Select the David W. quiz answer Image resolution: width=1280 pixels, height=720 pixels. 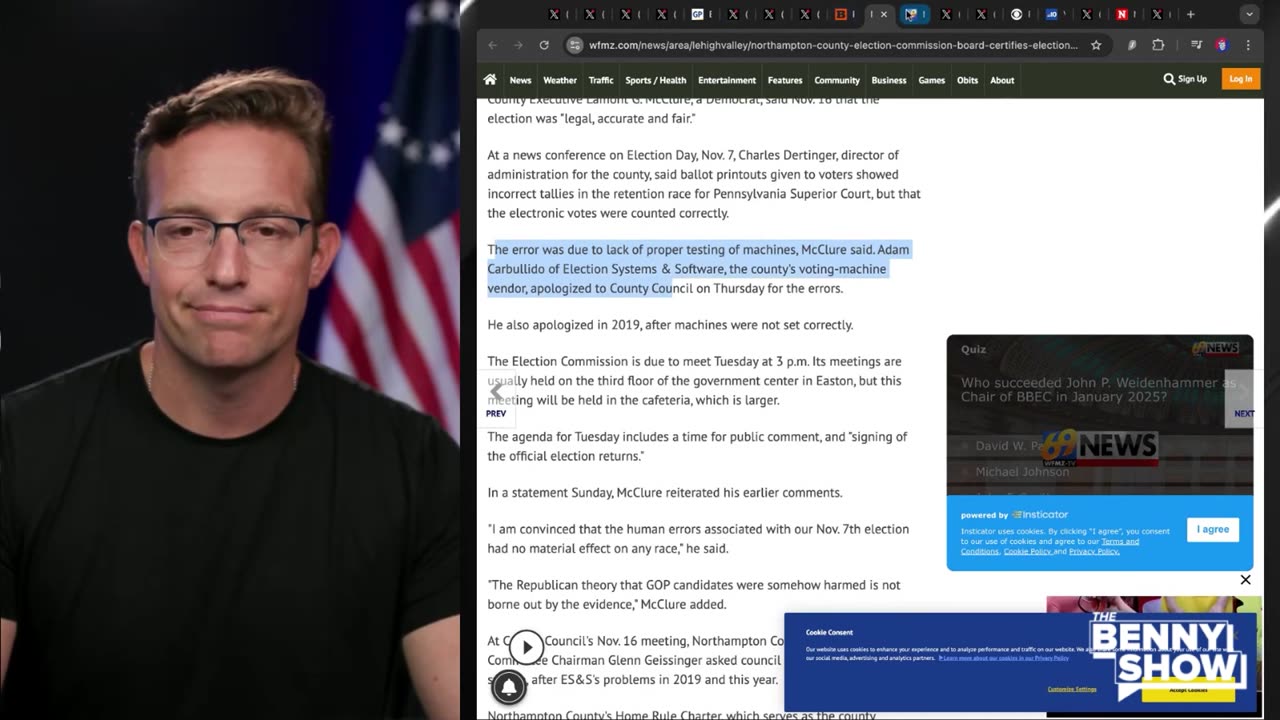(x=1010, y=446)
